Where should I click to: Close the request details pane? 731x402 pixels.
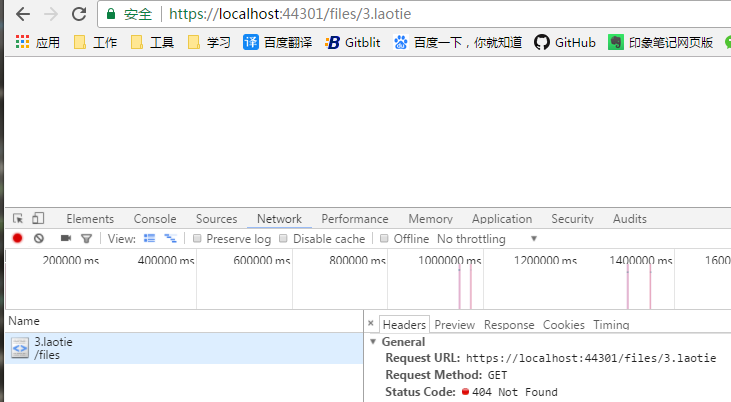371,323
